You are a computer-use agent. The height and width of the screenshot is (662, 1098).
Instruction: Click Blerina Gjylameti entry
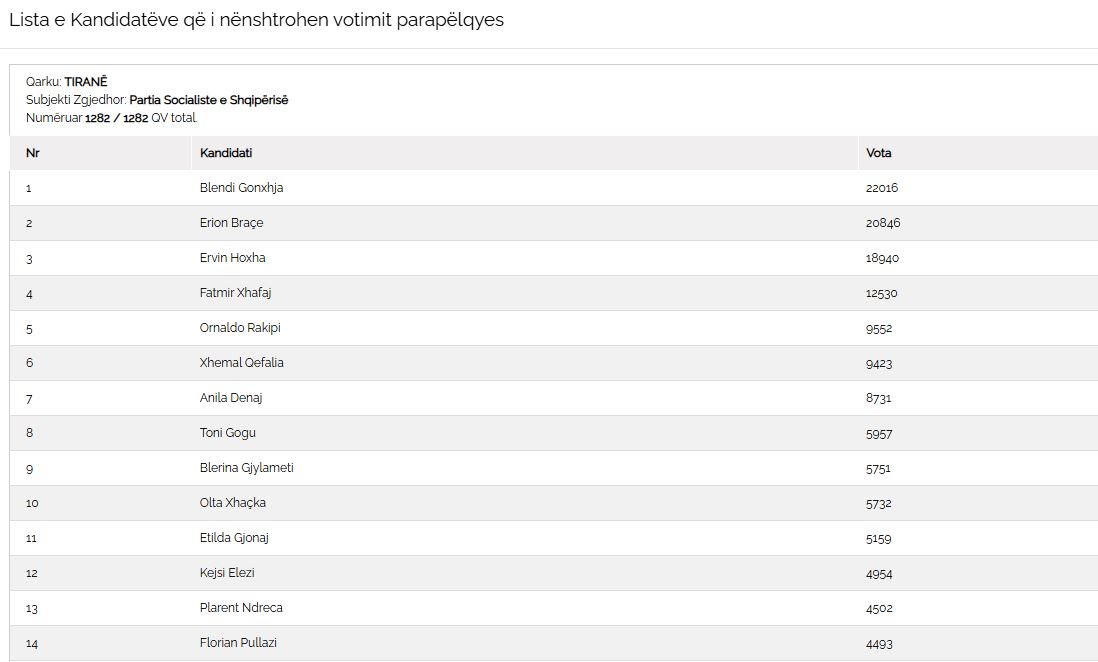(246, 468)
